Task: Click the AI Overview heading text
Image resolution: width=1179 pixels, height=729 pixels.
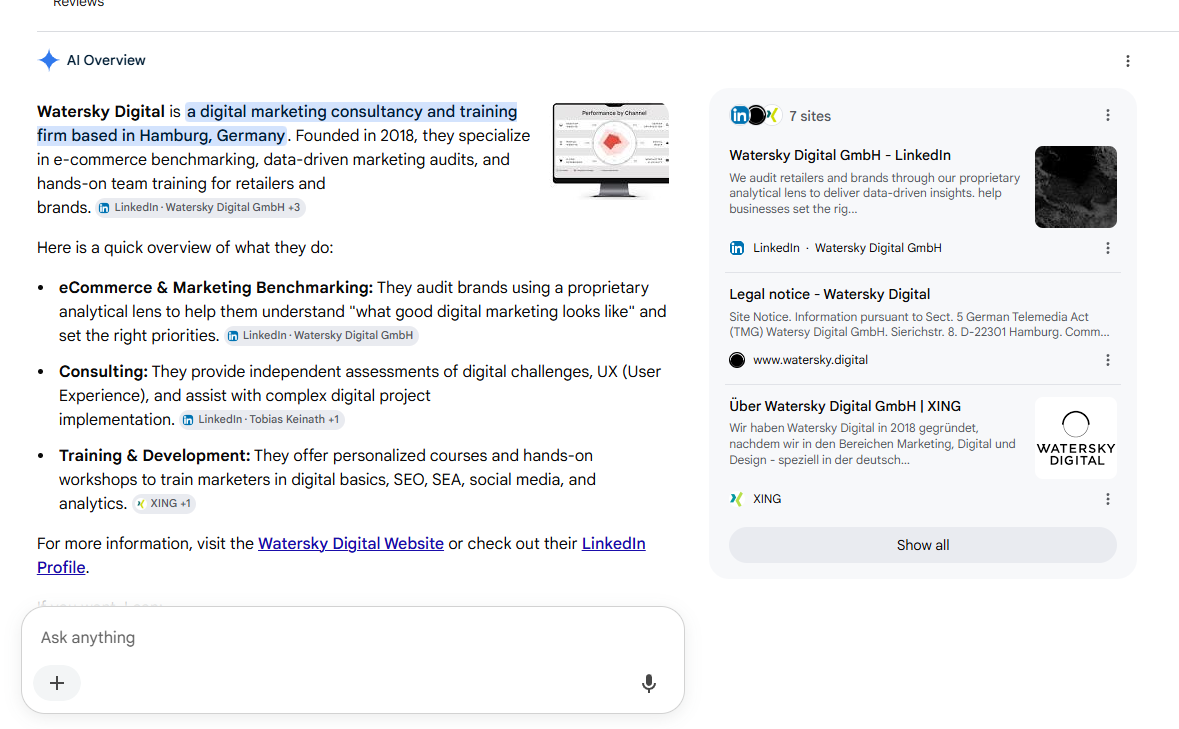Action: click(106, 60)
